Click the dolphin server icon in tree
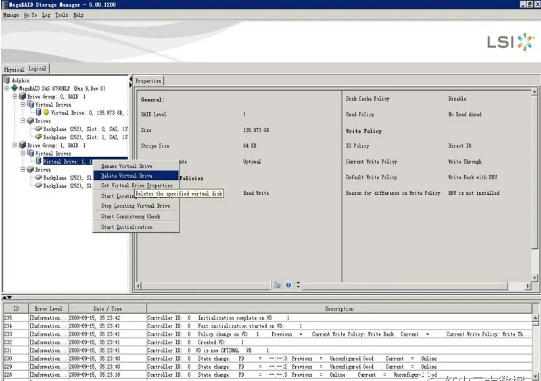The height and width of the screenshot is (381, 541). click(x=7, y=80)
